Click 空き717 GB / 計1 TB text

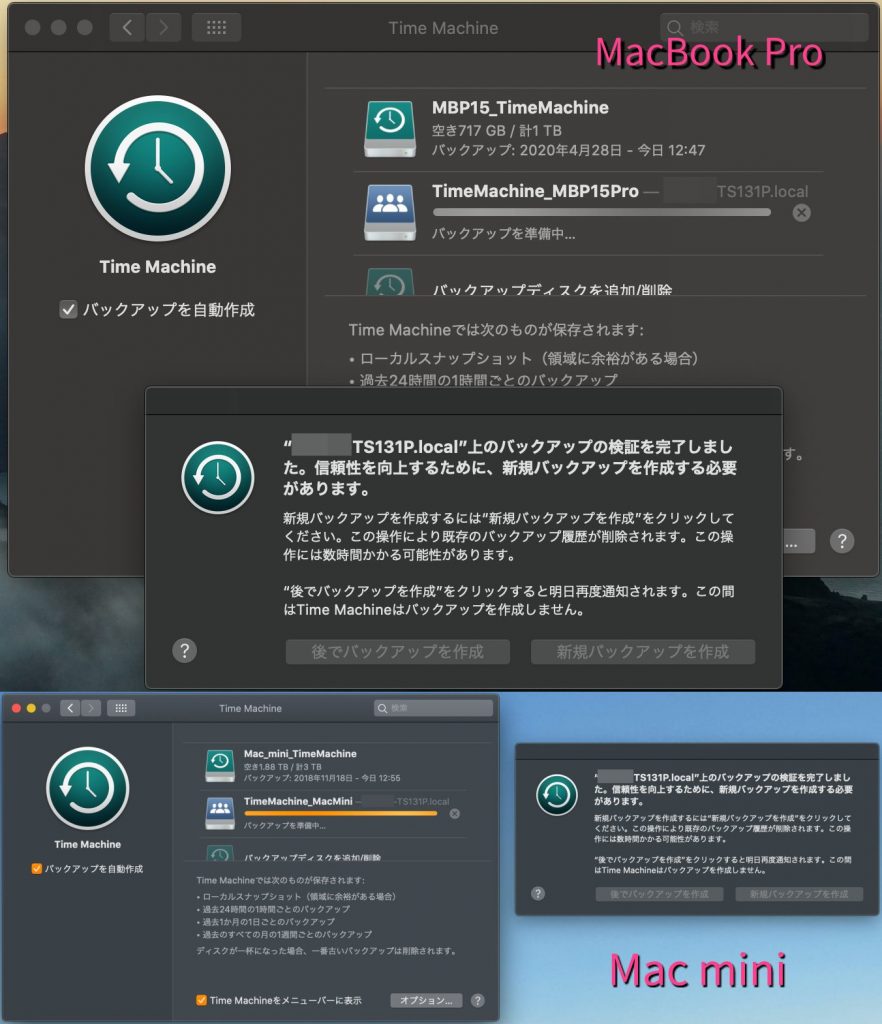point(497,131)
